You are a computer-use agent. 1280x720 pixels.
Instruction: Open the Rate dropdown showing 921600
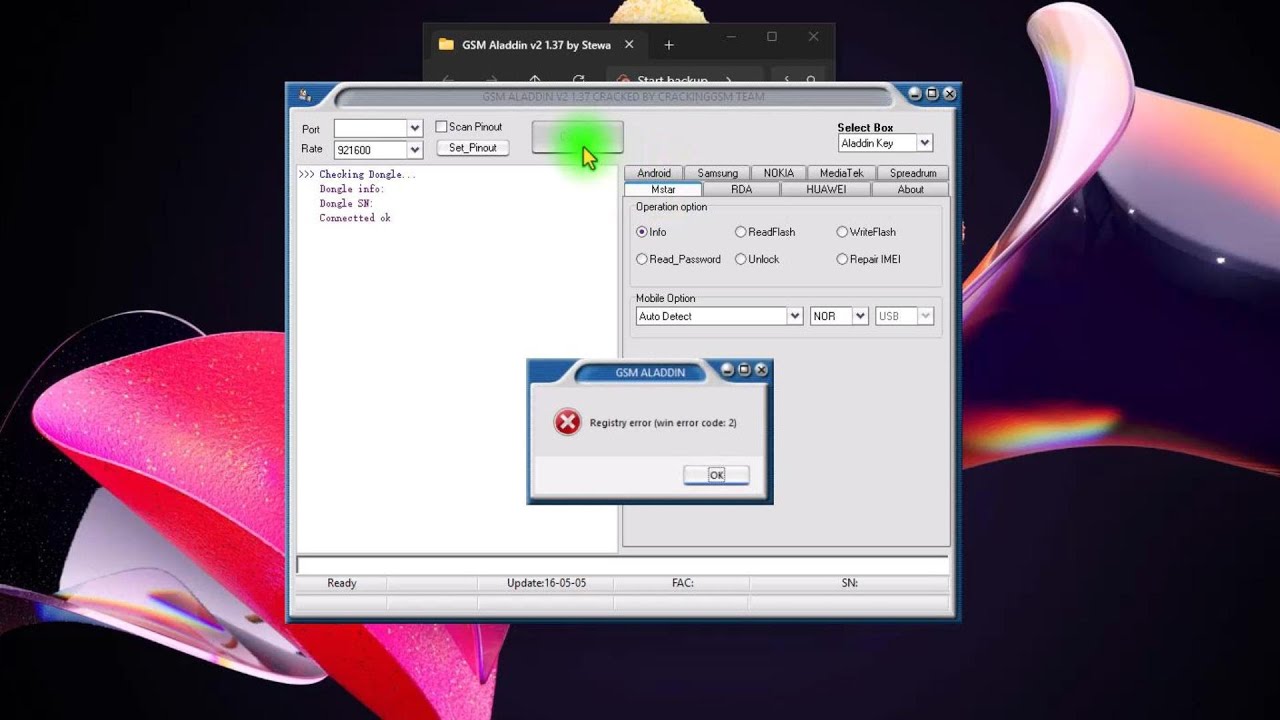point(414,150)
